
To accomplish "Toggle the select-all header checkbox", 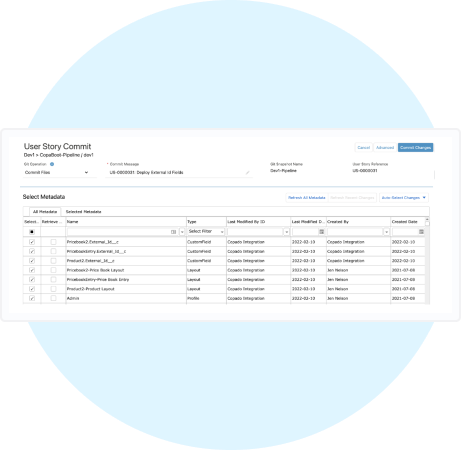I will coord(32,232).
